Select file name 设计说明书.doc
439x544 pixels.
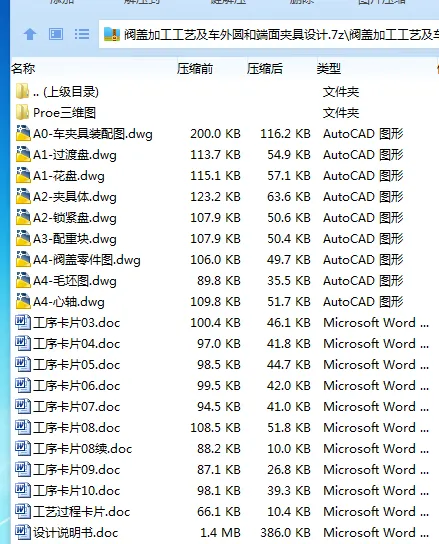point(76,533)
